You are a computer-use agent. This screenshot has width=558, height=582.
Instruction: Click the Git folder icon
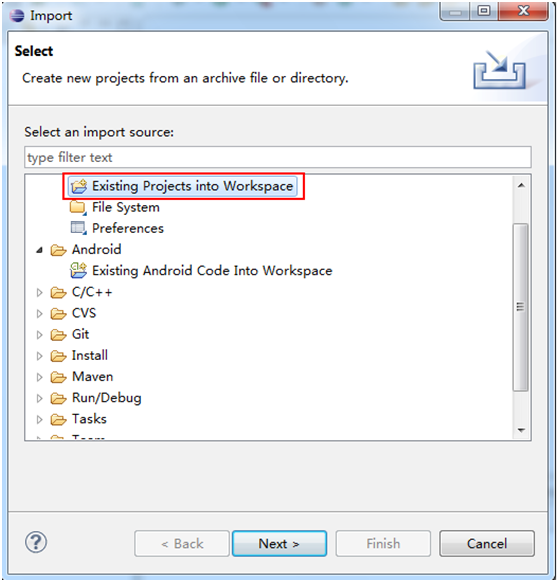58,335
